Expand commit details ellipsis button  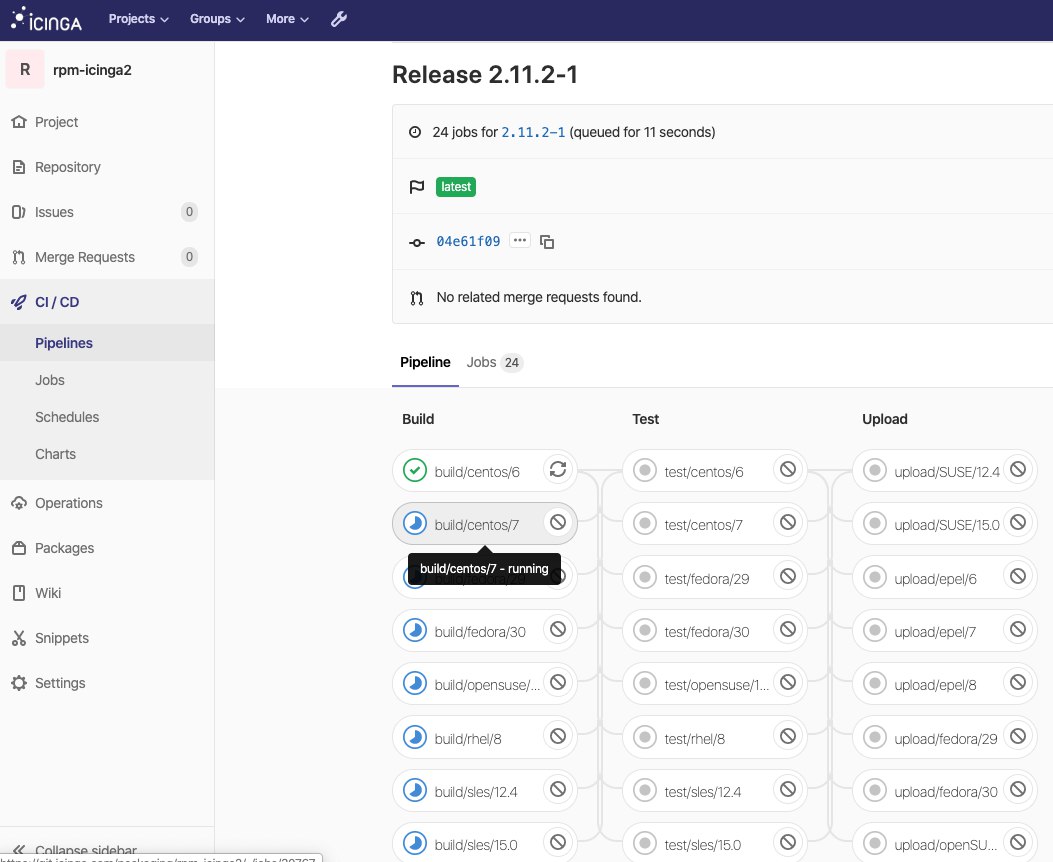[x=519, y=241]
